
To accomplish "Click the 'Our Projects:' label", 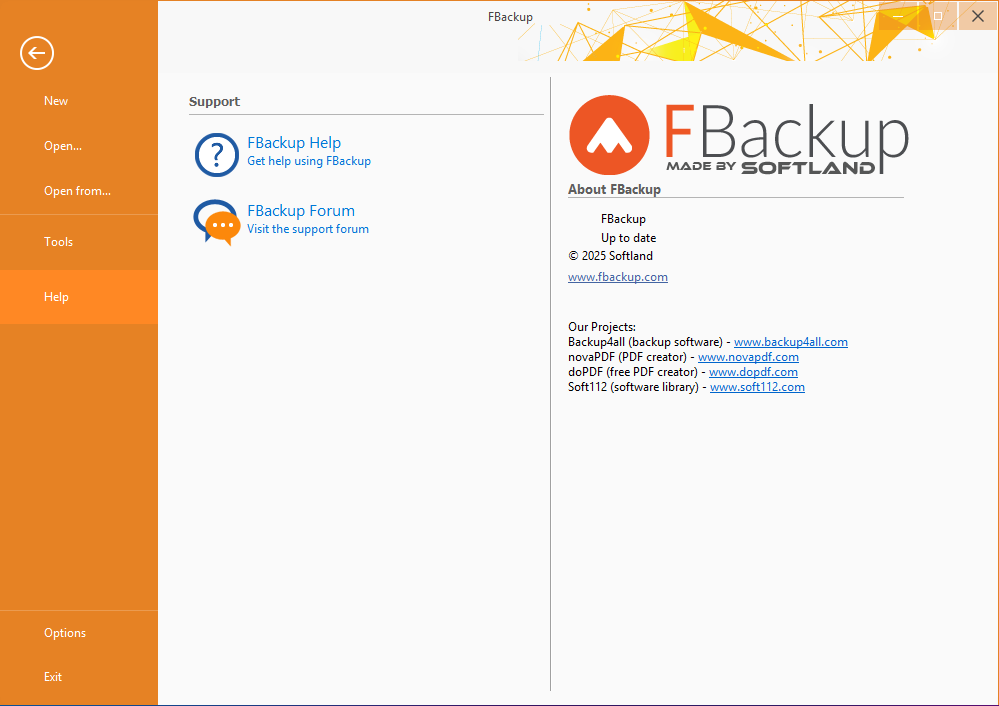I will point(601,327).
